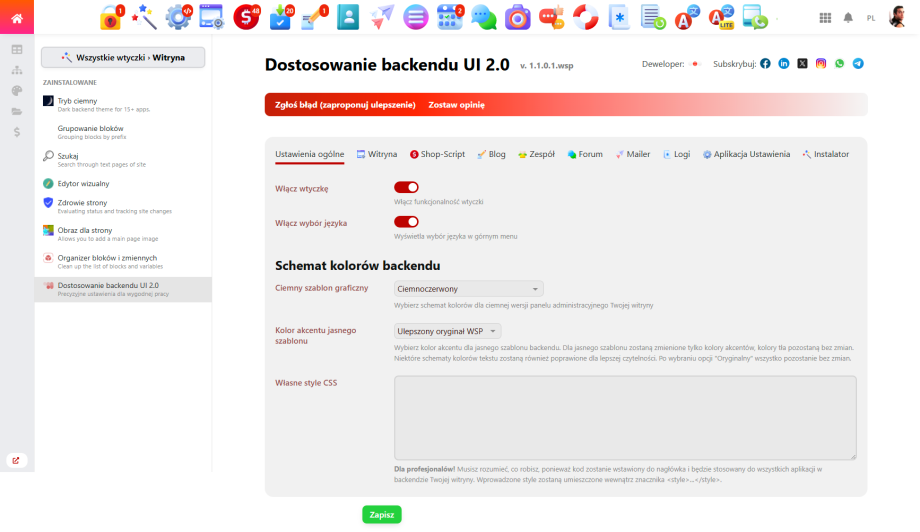The width and height of the screenshot is (920, 532).
Task: Open the chat bubbles app
Action: [x=483, y=18]
